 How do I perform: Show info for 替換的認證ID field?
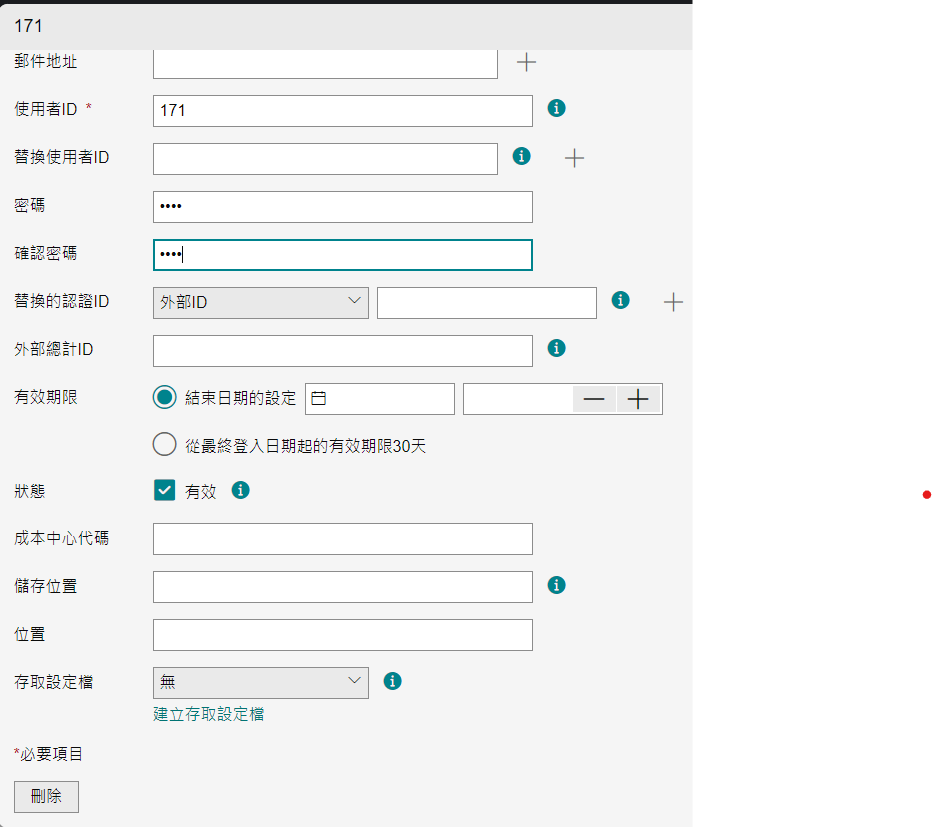(621, 300)
